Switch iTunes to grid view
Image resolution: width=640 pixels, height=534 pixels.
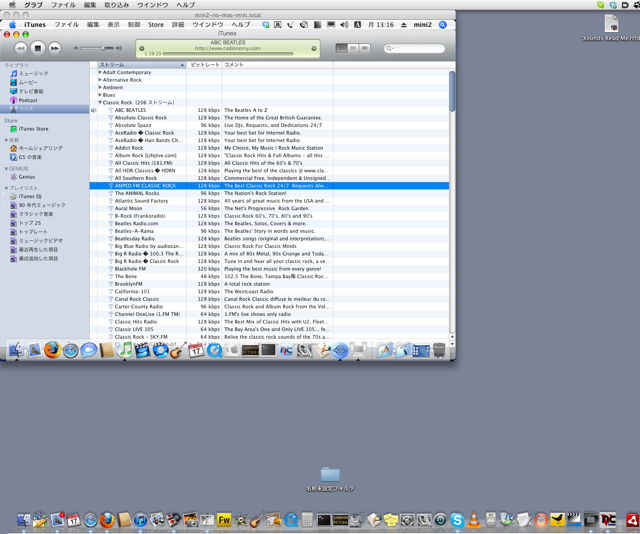tap(353, 48)
